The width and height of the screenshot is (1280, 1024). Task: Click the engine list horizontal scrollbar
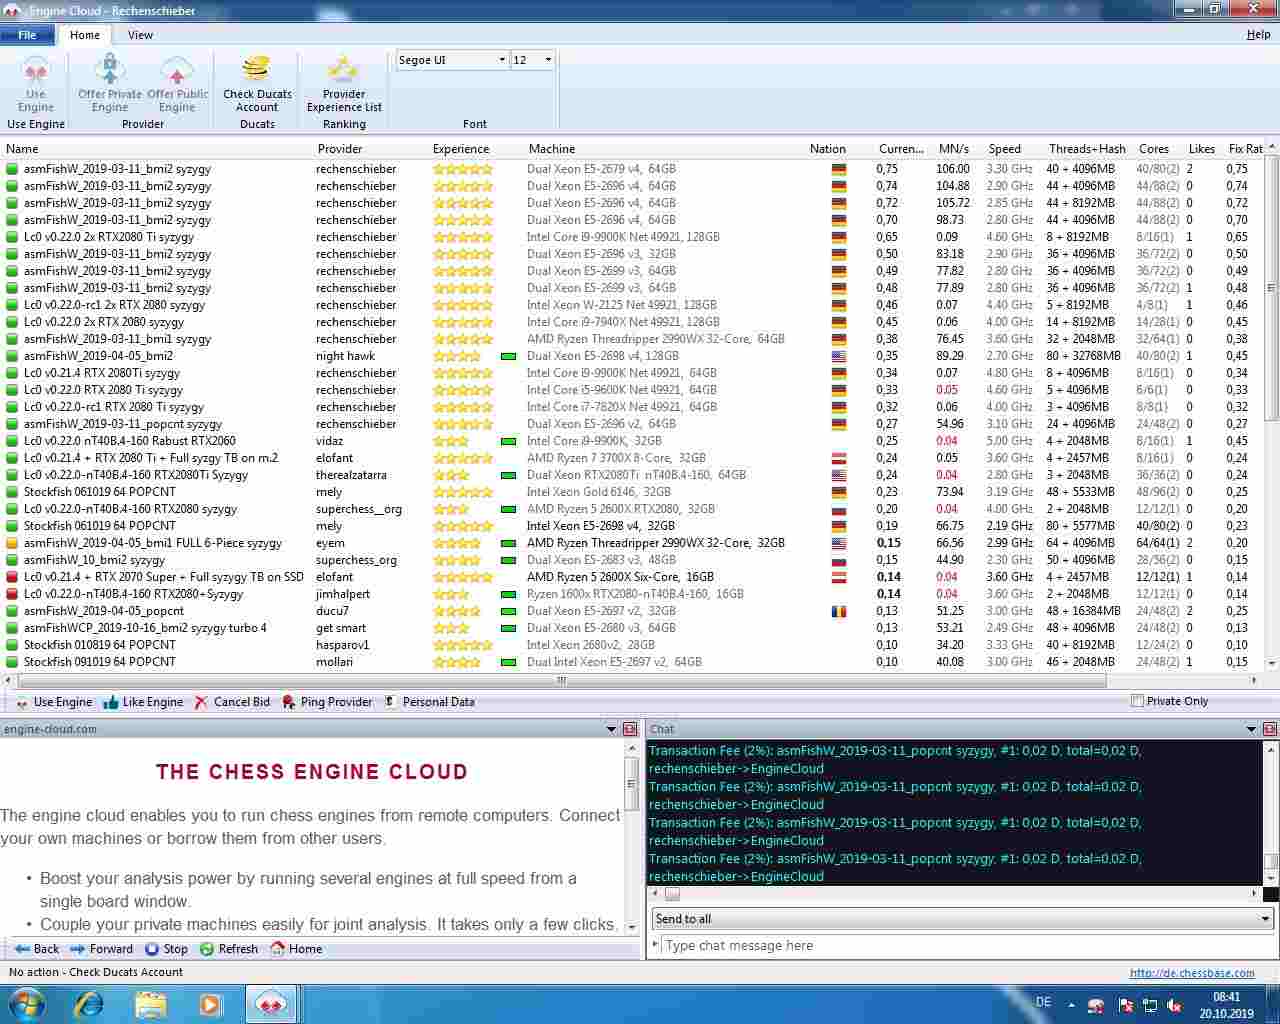coord(560,680)
